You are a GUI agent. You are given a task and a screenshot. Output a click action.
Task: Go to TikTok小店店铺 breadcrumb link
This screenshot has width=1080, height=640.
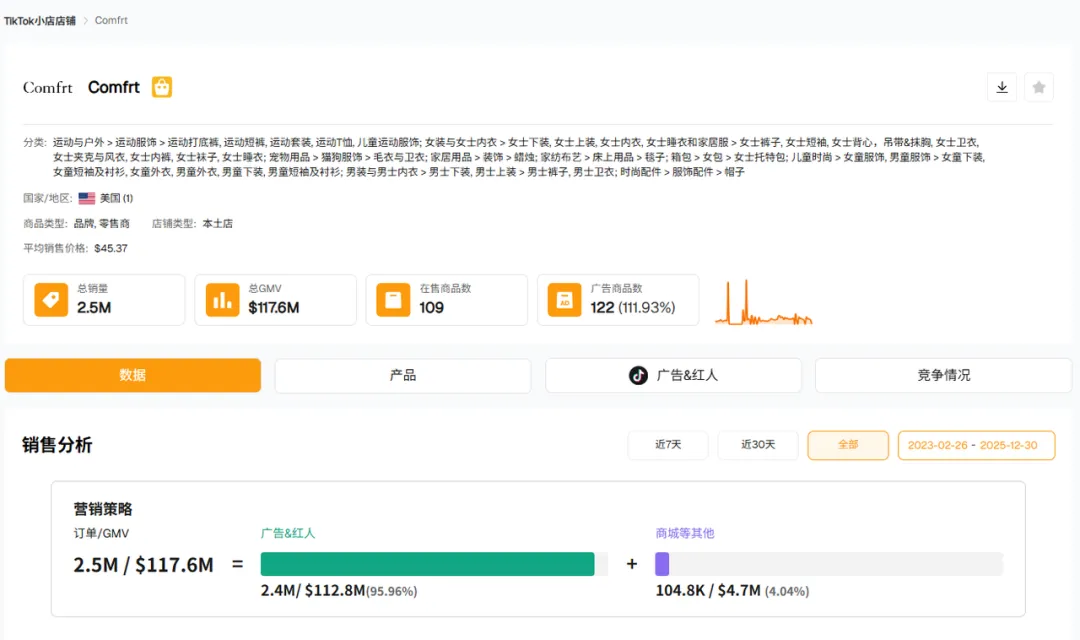pyautogui.click(x=40, y=20)
